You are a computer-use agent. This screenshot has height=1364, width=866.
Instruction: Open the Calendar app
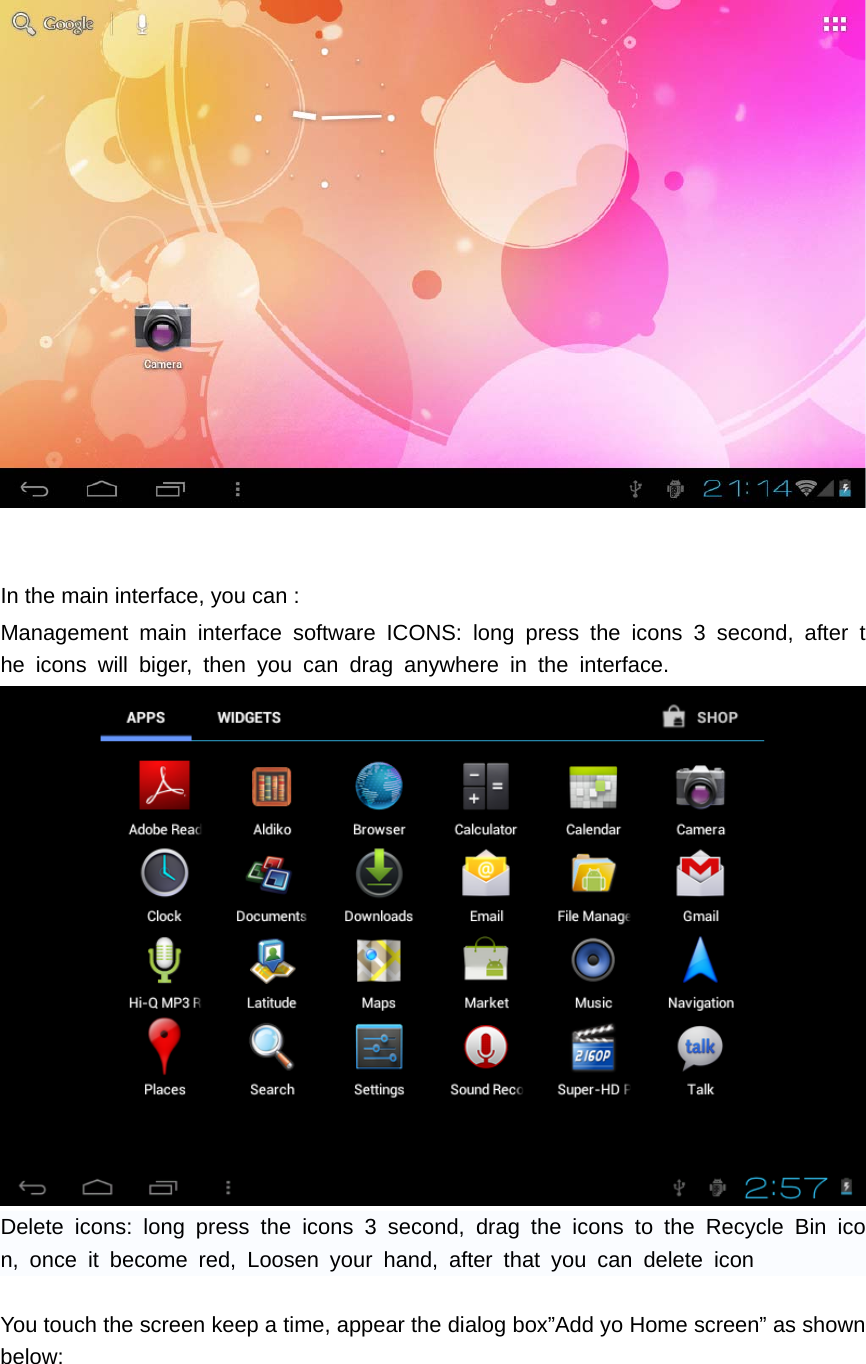click(593, 786)
